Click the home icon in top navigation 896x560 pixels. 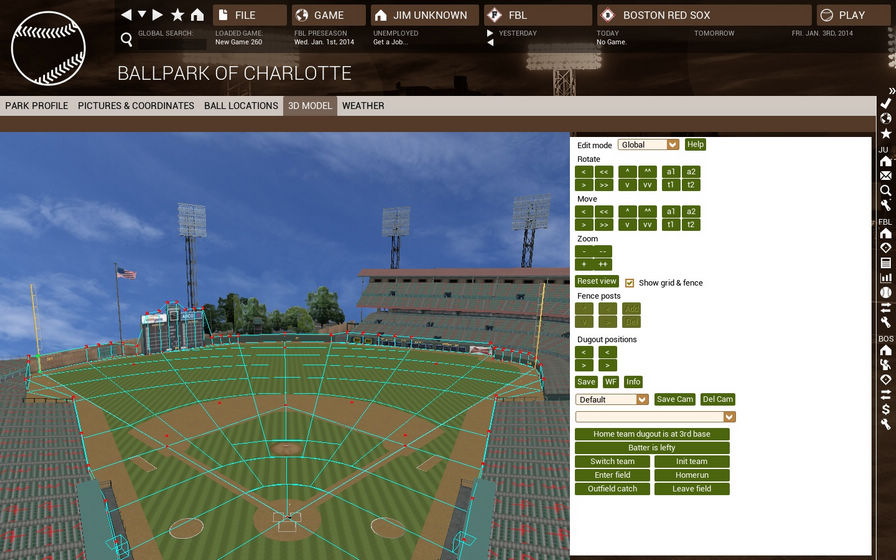pyautogui.click(x=197, y=15)
